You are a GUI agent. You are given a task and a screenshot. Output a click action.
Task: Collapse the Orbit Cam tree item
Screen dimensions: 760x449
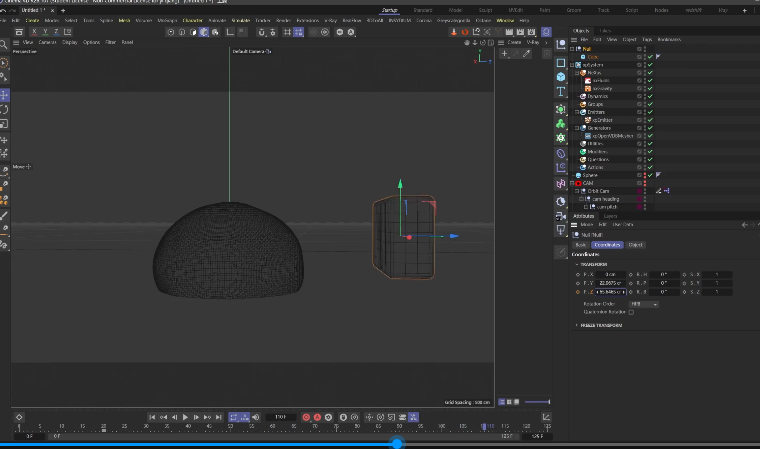tap(578, 191)
